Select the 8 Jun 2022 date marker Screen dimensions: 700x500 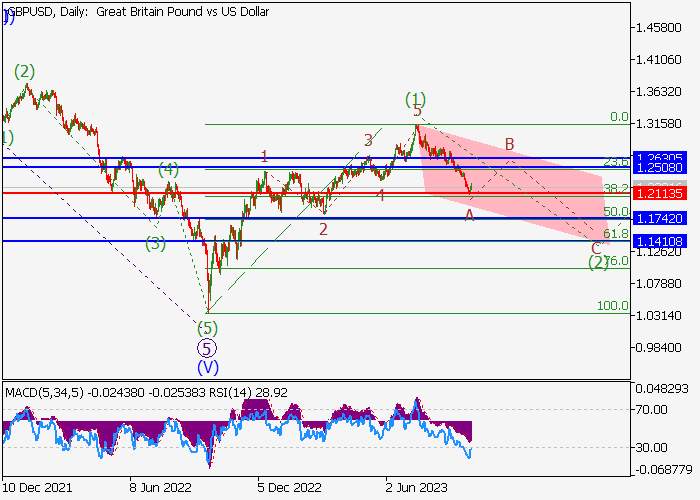click(x=160, y=487)
